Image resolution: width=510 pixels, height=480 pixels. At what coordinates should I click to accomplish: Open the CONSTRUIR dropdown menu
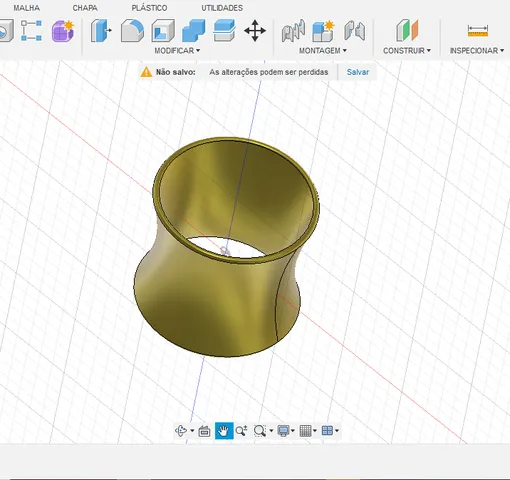pyautogui.click(x=407, y=51)
